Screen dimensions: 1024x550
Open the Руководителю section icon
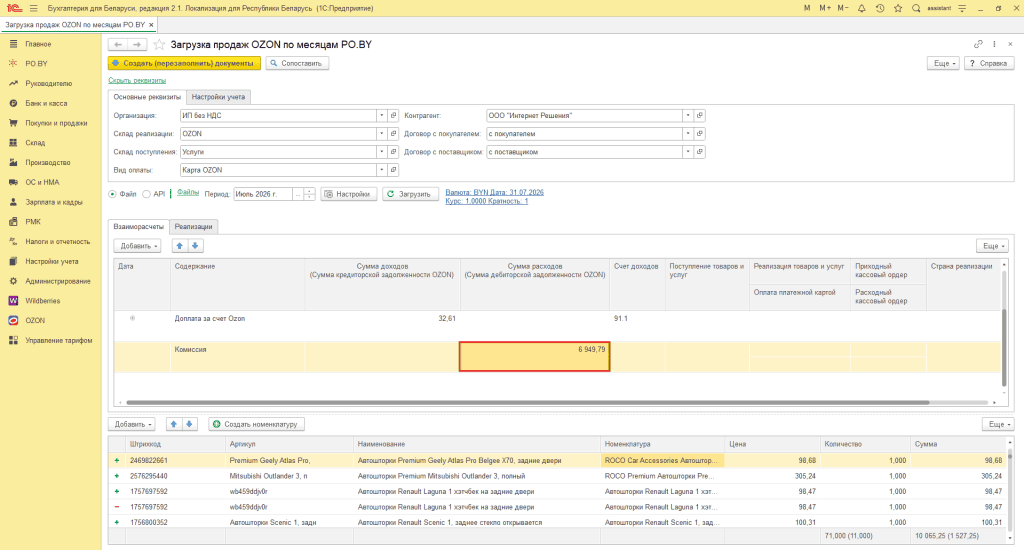13,84
